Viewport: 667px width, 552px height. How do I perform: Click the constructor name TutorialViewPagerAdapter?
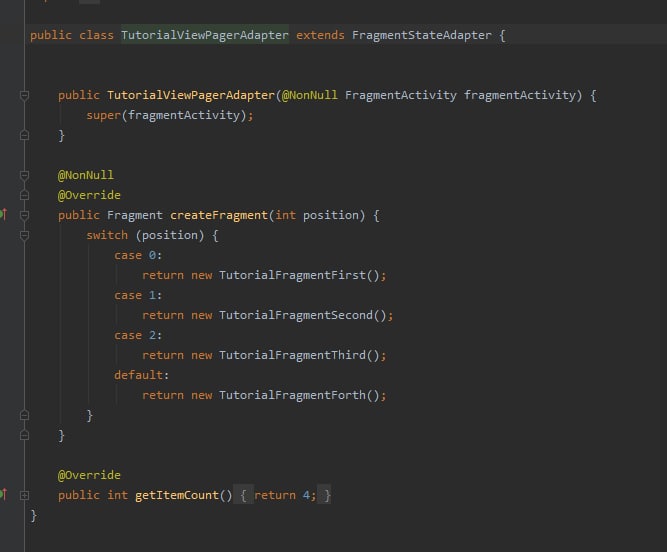(191, 95)
